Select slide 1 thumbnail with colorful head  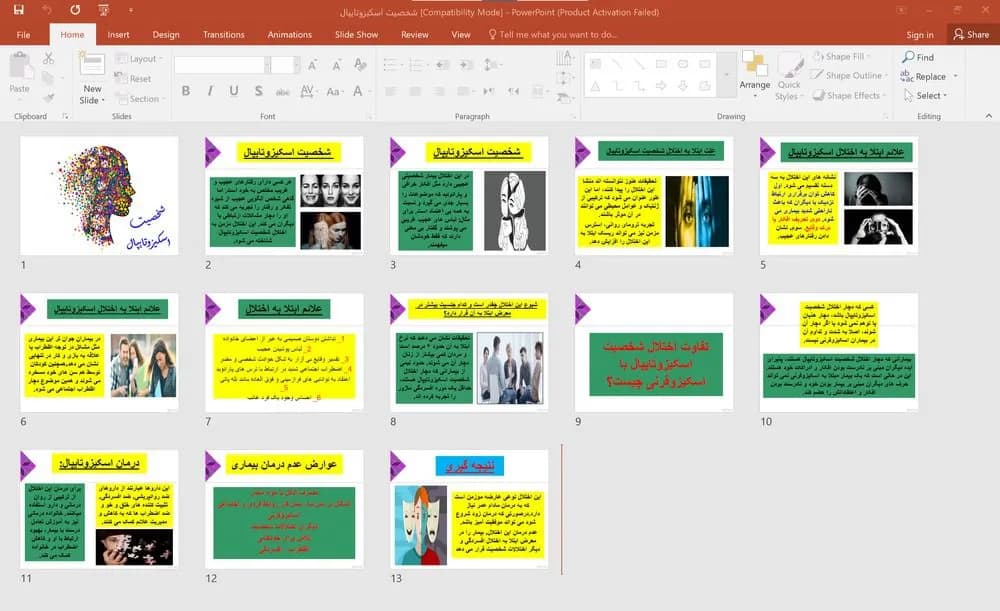click(x=99, y=195)
